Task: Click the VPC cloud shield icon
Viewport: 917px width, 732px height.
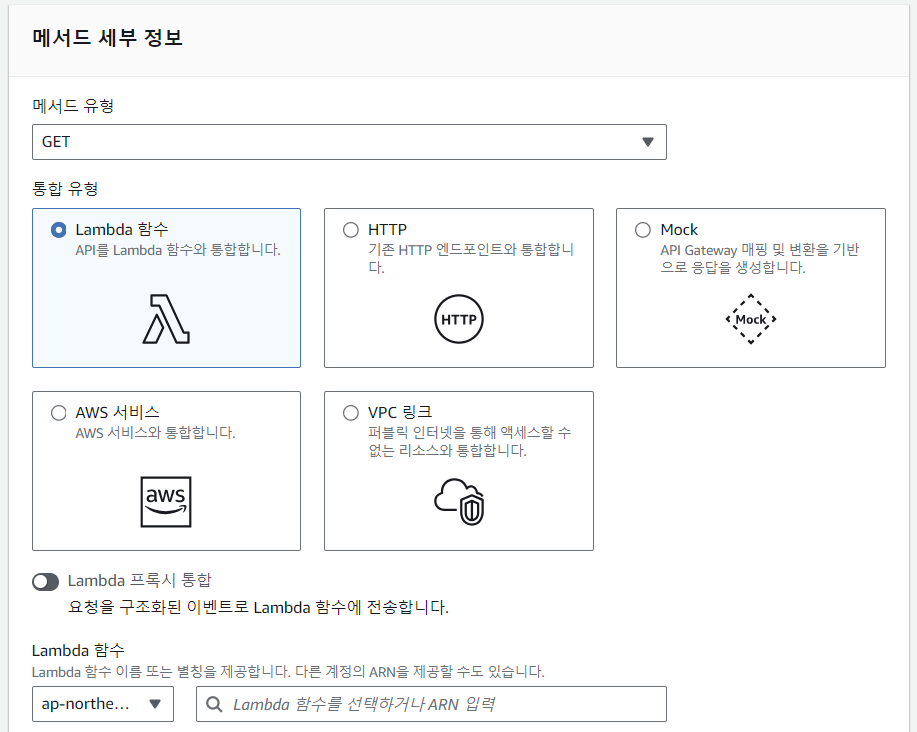Action: click(459, 502)
